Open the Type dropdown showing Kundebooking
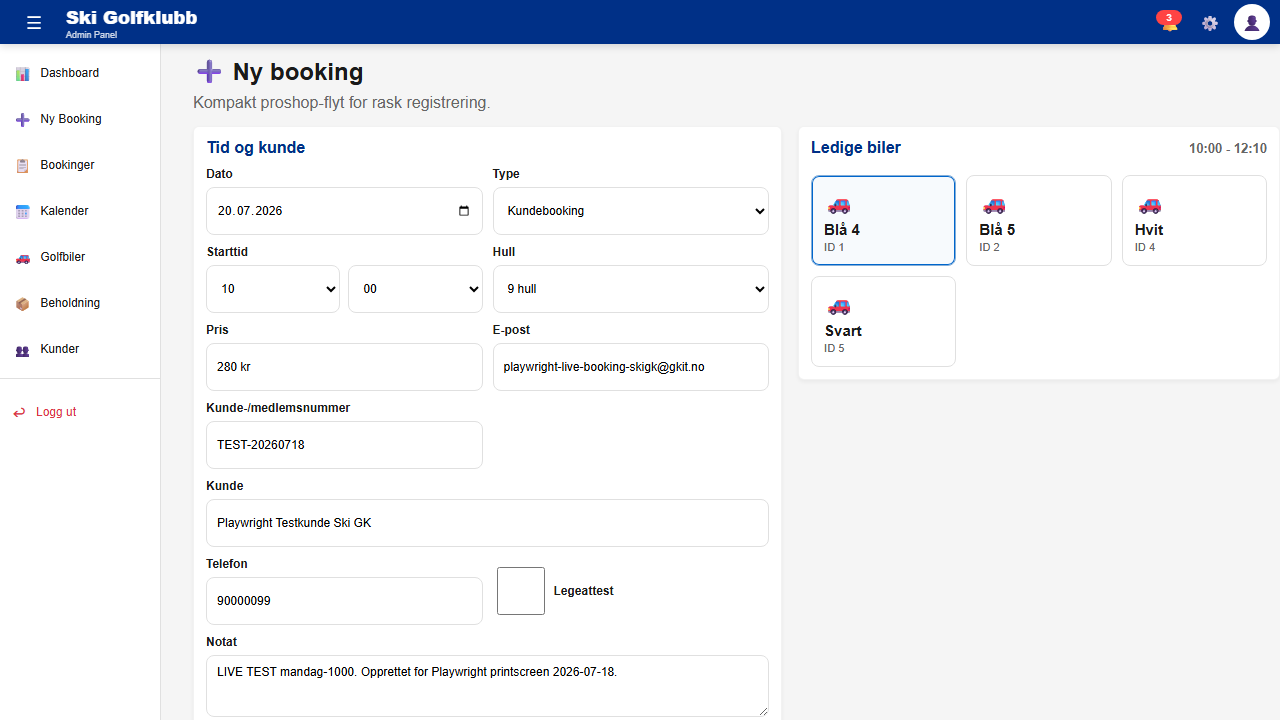Viewport: 1280px width, 720px height. [x=631, y=211]
